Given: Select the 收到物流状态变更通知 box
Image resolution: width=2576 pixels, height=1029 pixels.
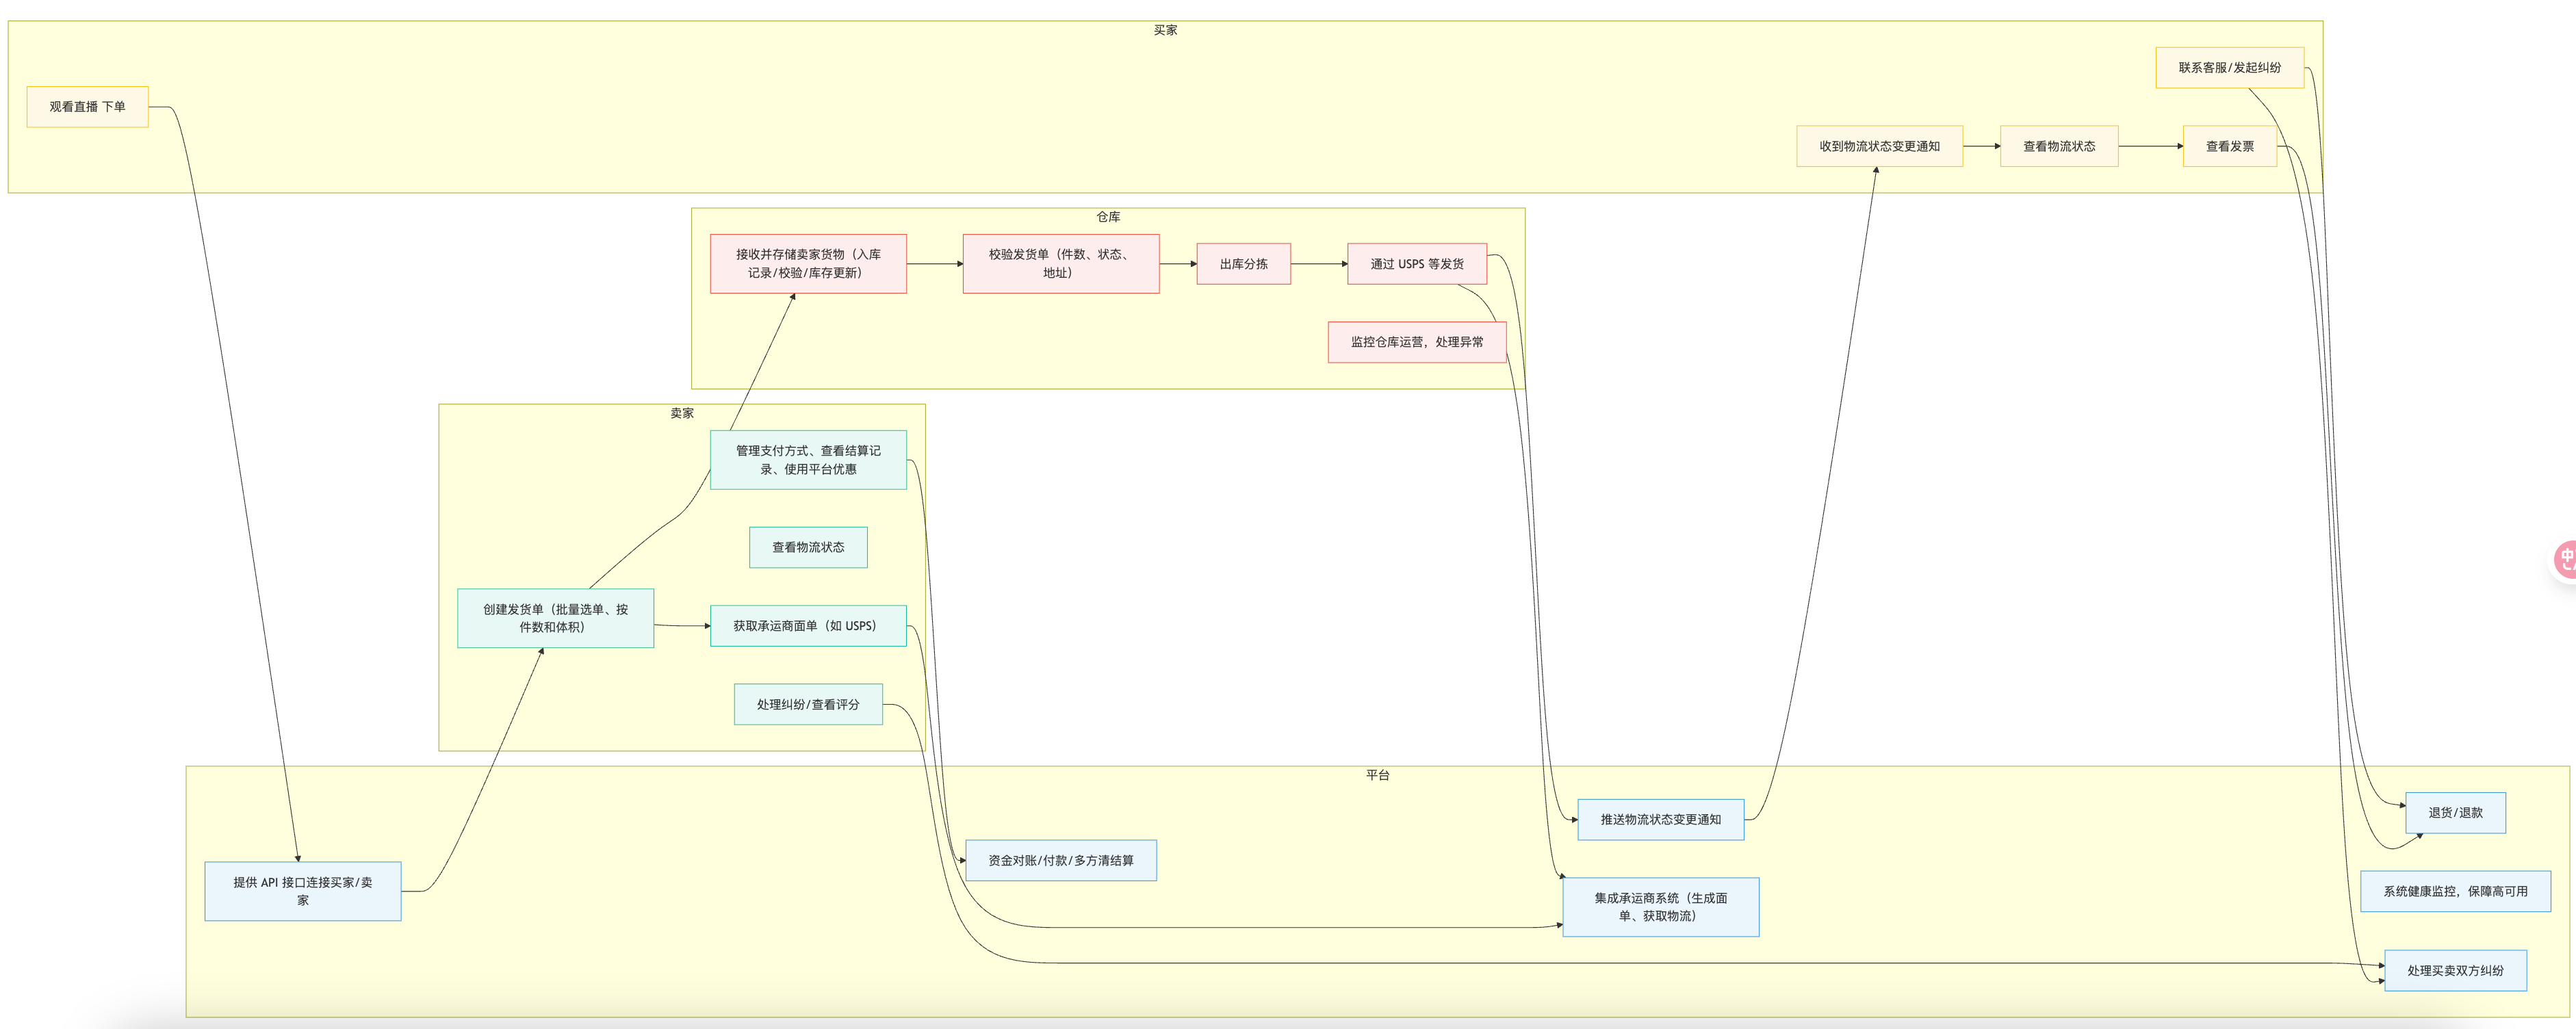Looking at the screenshot, I should tap(1879, 146).
